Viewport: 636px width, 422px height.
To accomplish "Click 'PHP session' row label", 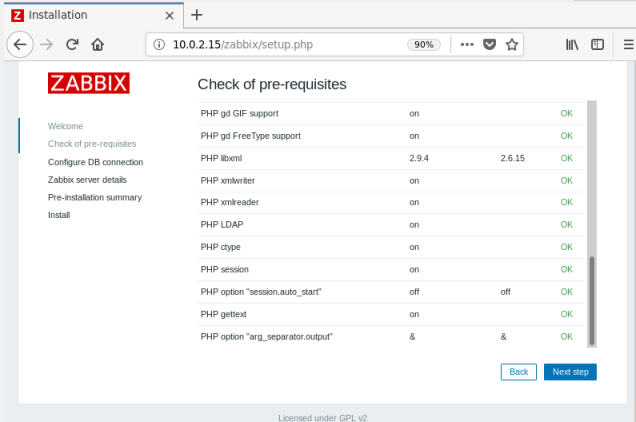I will coord(224,269).
